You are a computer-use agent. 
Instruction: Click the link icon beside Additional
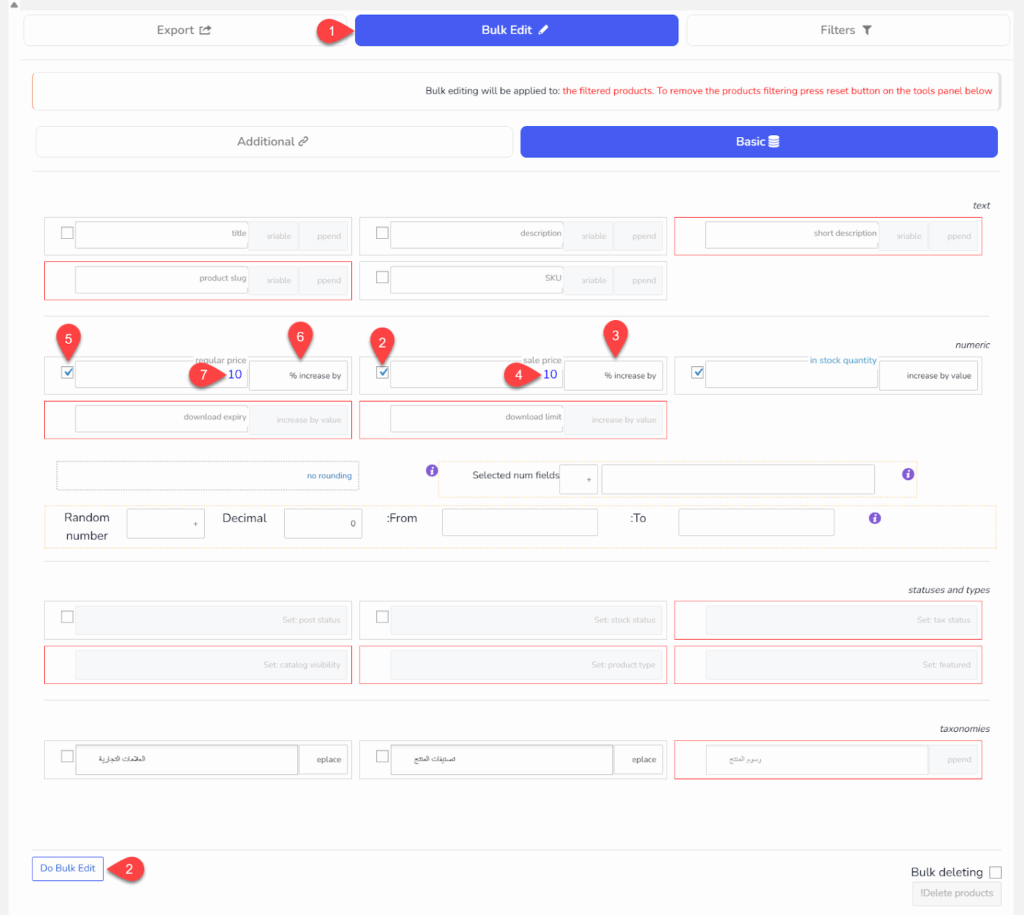(x=304, y=142)
